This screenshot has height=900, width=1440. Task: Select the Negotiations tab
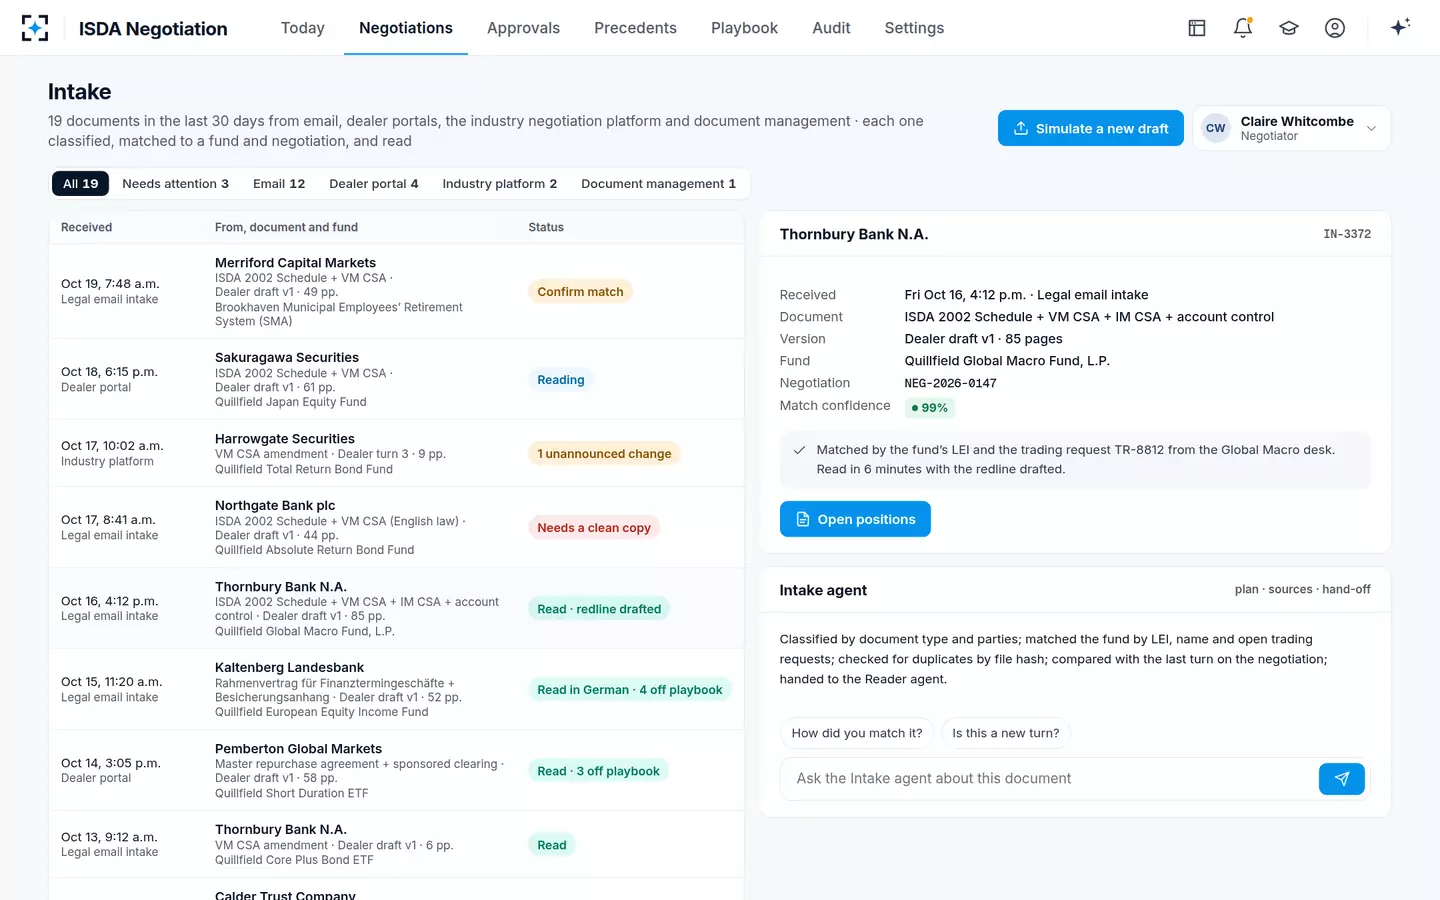coord(406,28)
